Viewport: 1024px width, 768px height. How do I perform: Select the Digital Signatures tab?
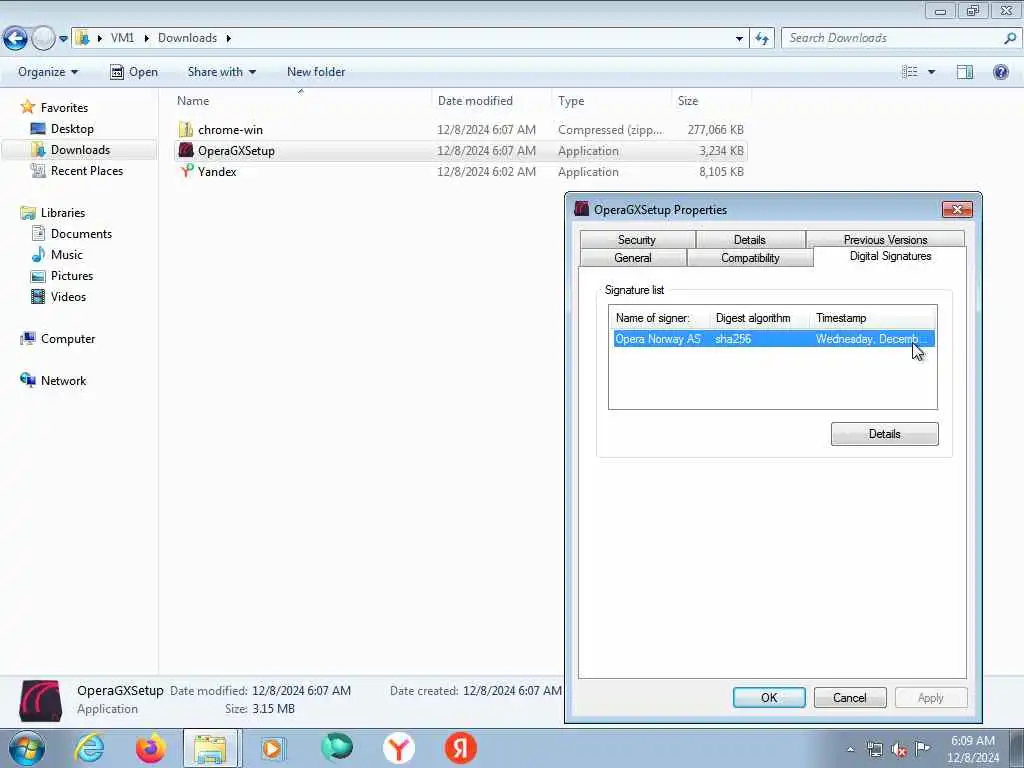click(890, 256)
